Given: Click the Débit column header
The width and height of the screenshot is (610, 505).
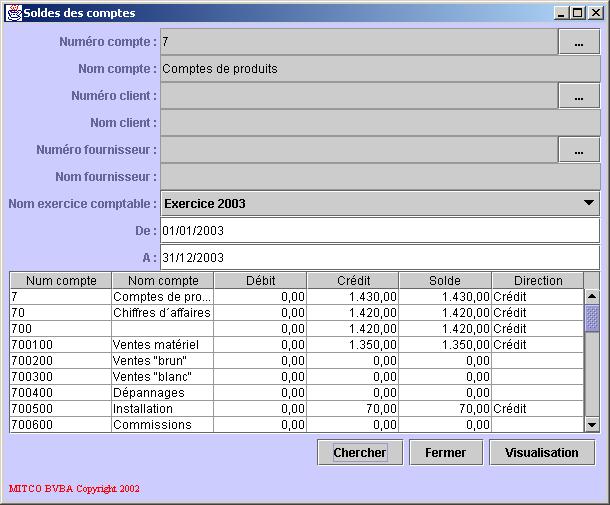Looking at the screenshot, I should coord(260,281).
